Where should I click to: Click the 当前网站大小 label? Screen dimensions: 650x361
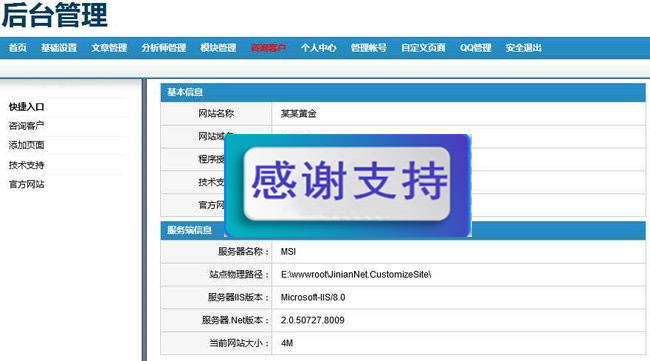[x=239, y=343]
